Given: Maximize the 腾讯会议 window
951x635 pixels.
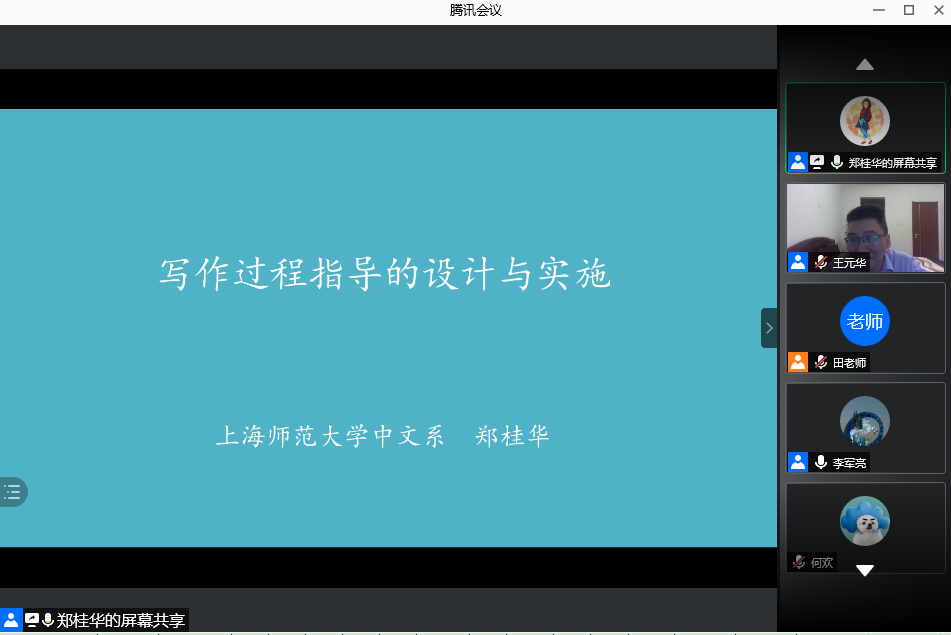Looking at the screenshot, I should pos(908,10).
